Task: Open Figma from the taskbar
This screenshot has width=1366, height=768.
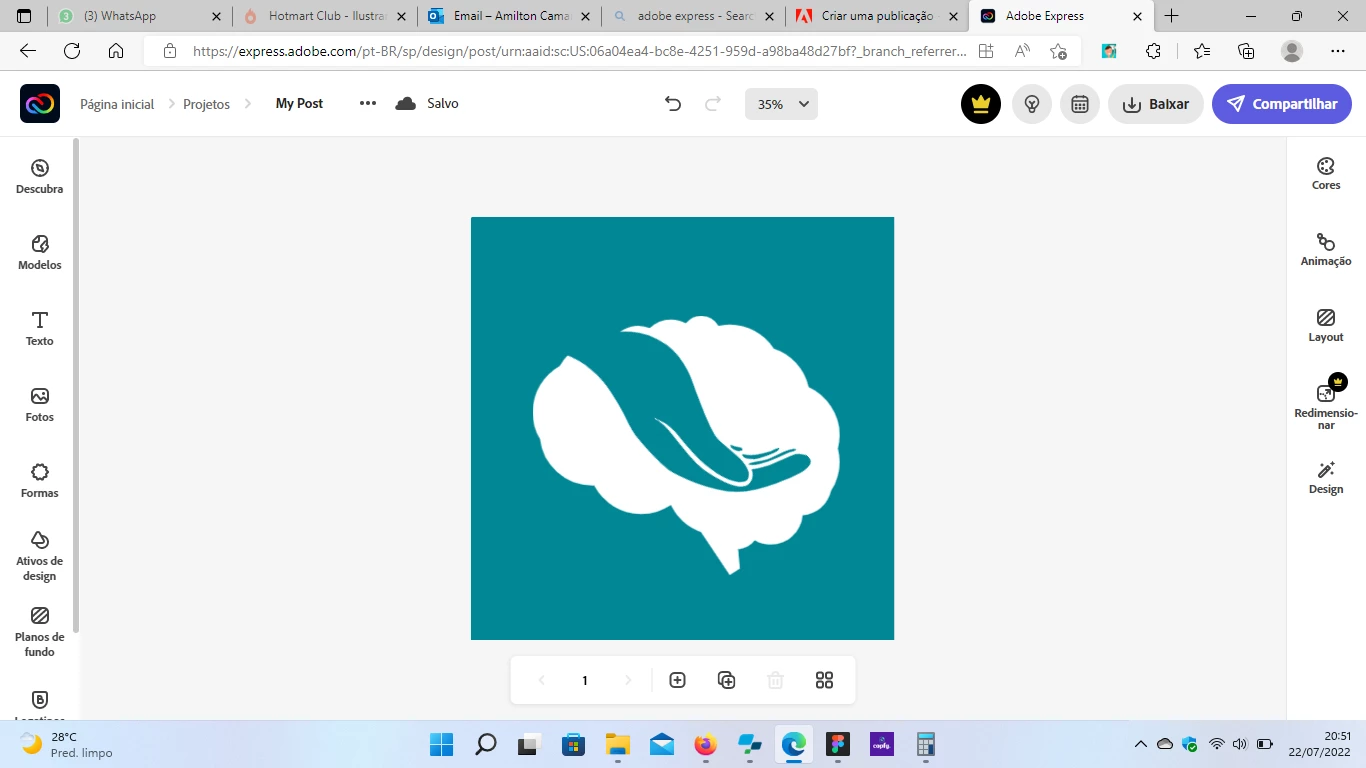Action: coord(838,744)
